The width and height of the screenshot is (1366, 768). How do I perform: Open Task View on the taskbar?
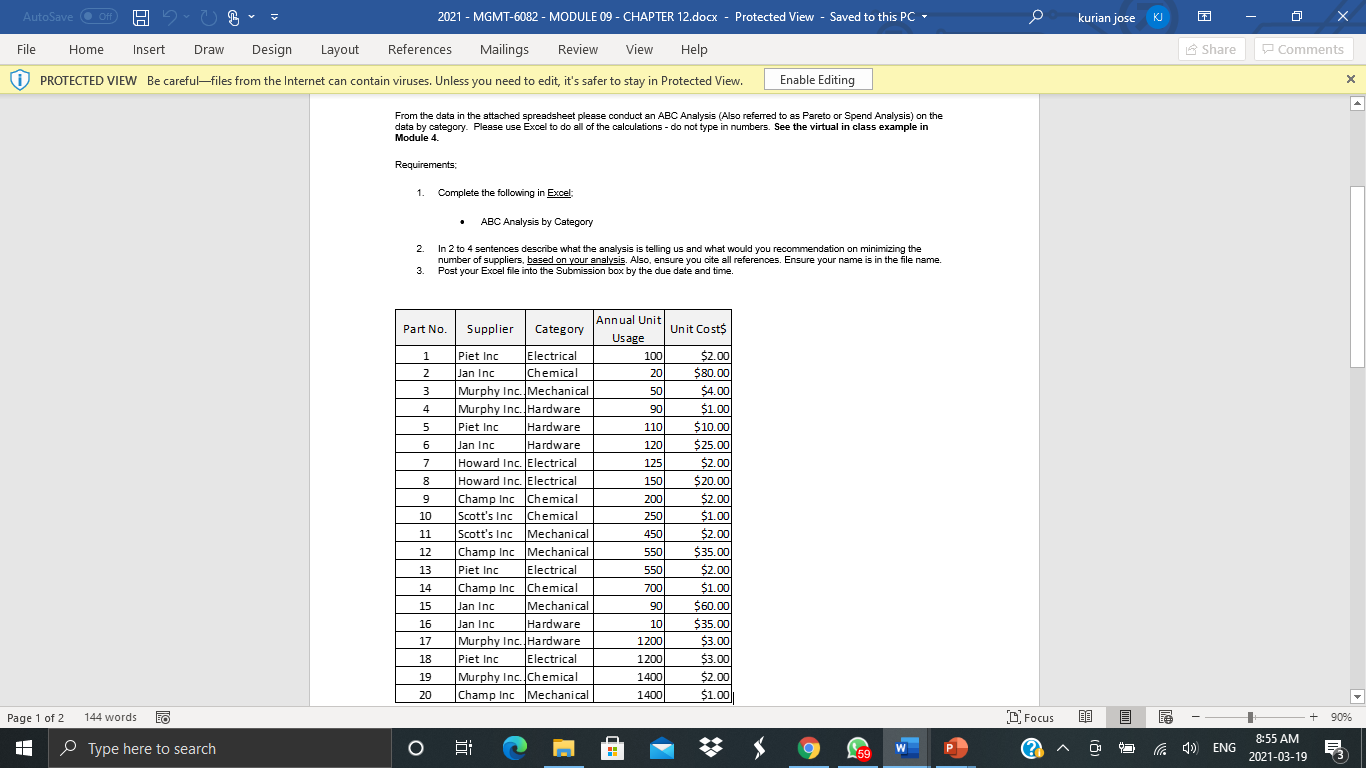click(x=462, y=748)
